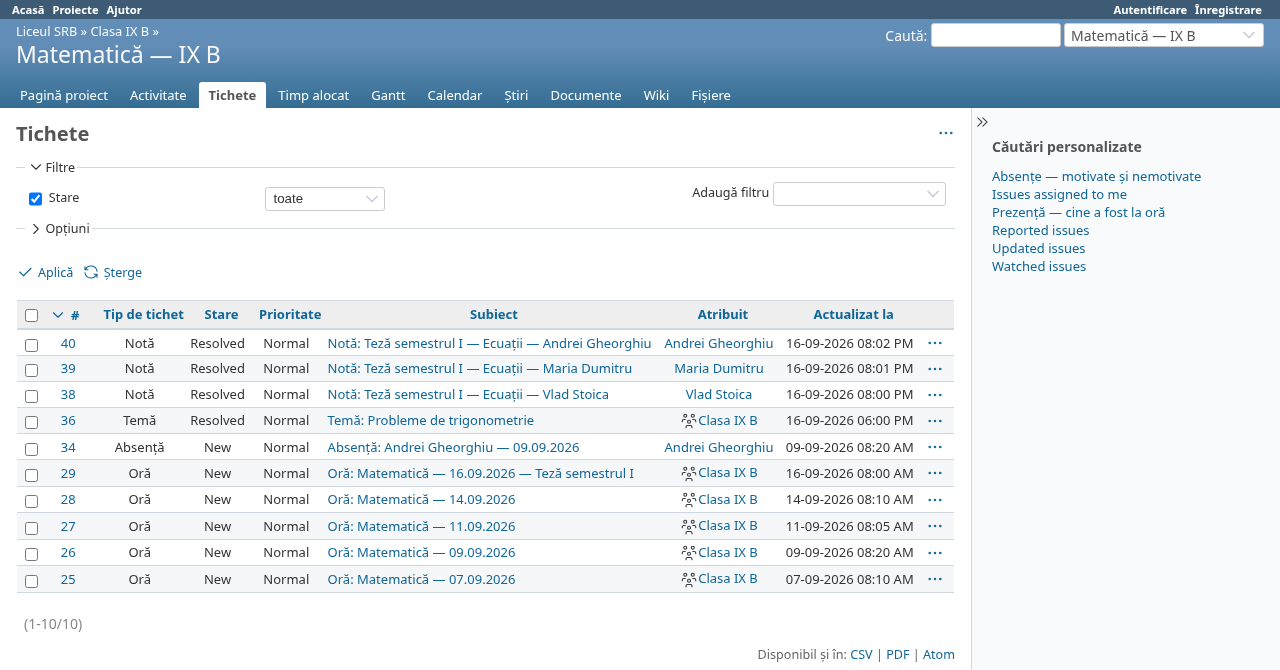Sort by Actualizat la column header
The width and height of the screenshot is (1280, 670).
[853, 314]
